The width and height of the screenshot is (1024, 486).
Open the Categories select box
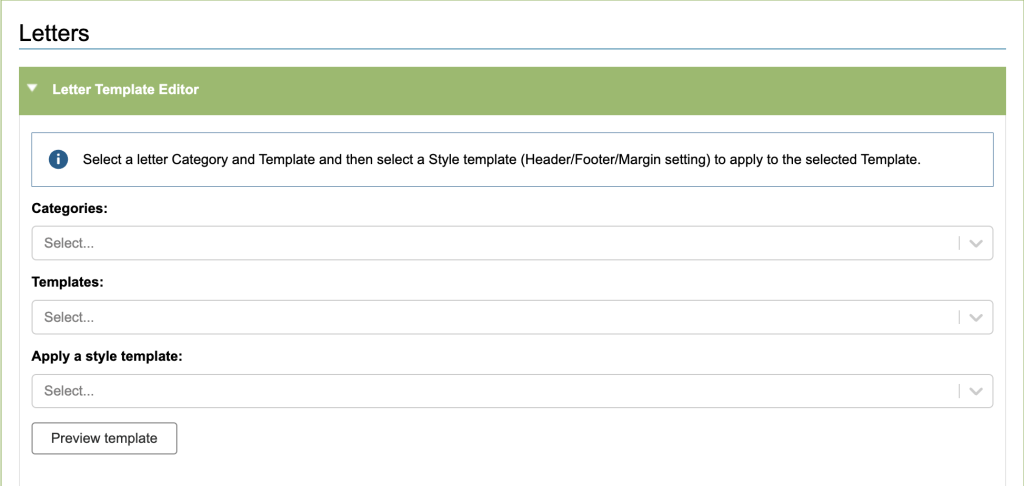tap(500, 243)
